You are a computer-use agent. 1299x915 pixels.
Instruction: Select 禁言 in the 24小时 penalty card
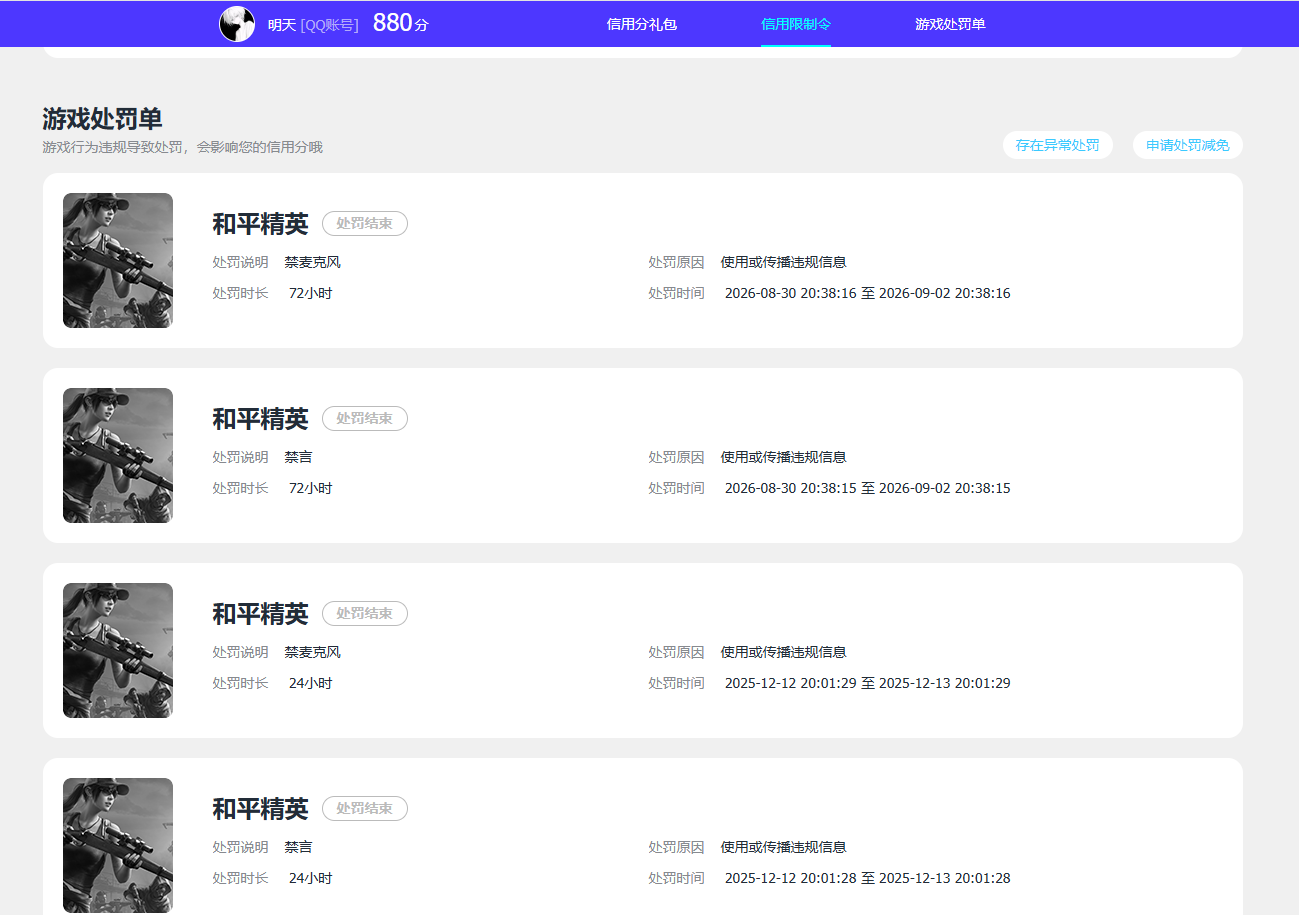point(299,847)
